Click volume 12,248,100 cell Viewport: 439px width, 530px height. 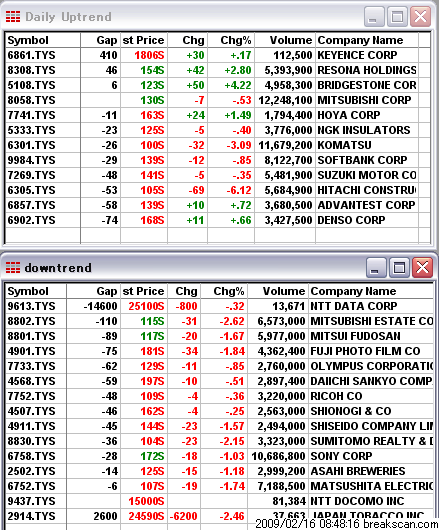point(285,100)
